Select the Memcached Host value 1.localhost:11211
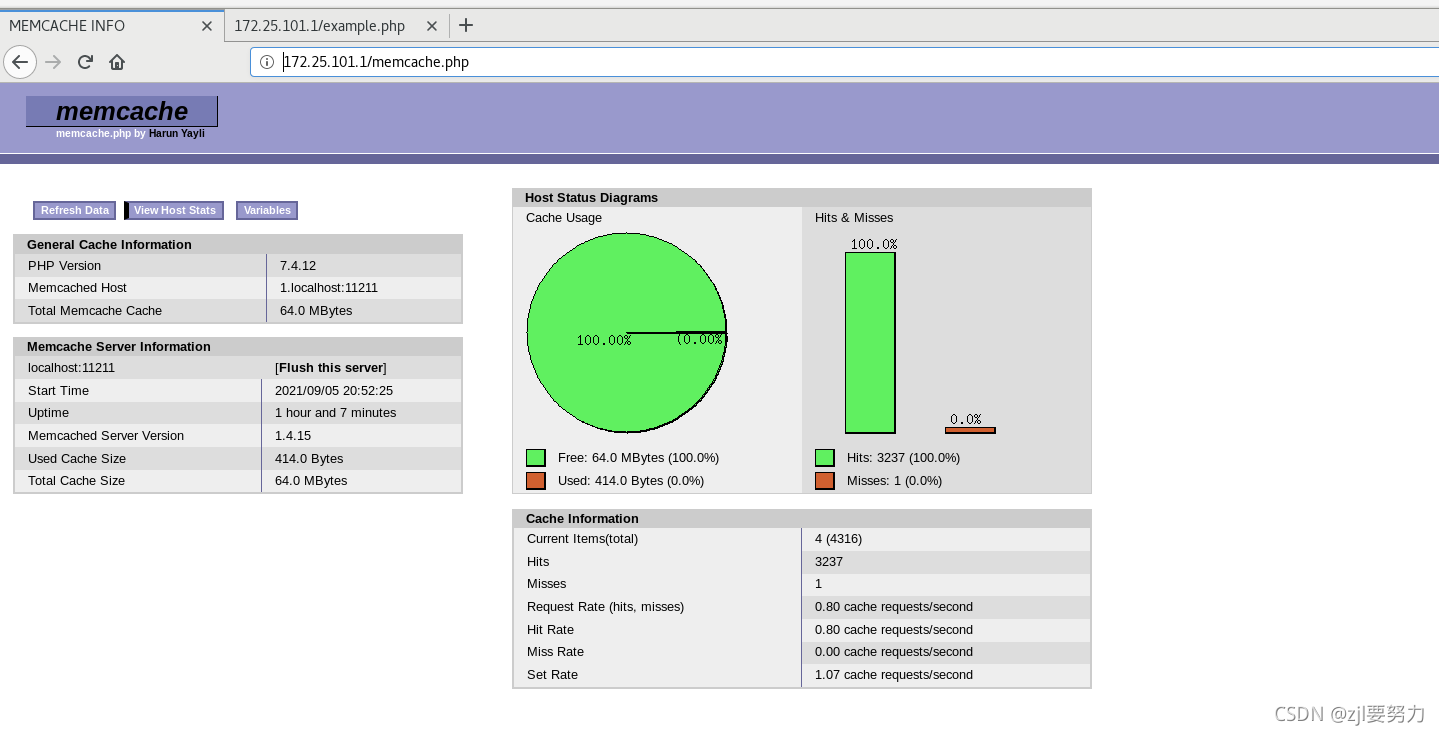The height and width of the screenshot is (735, 1439). click(x=329, y=288)
